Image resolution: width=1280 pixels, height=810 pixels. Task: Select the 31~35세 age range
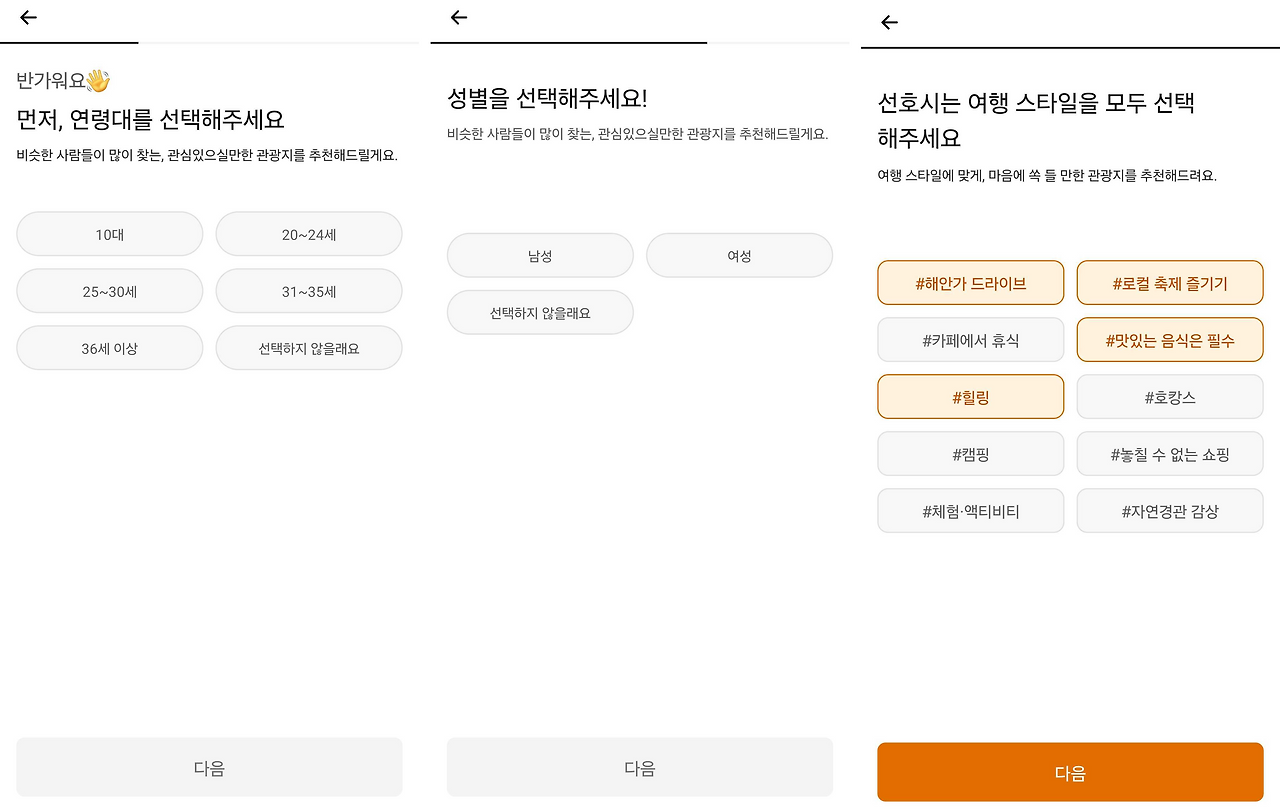(x=309, y=292)
